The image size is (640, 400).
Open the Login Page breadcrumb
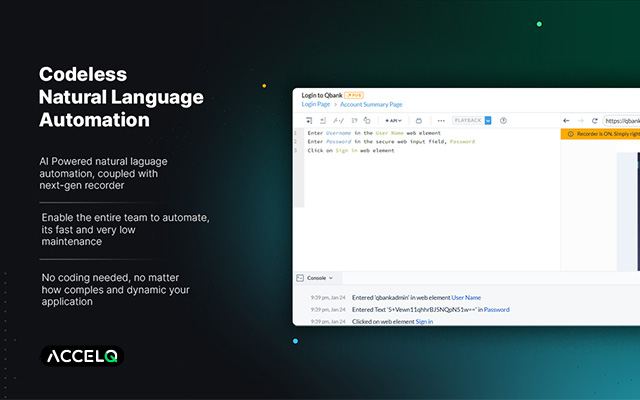click(x=316, y=104)
